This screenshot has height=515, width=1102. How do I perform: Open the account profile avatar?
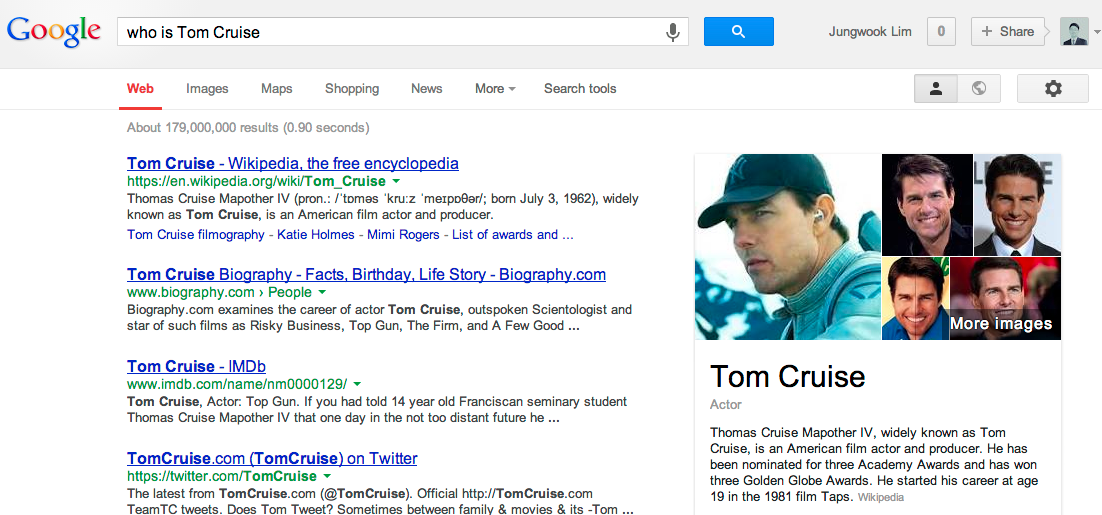(1074, 32)
